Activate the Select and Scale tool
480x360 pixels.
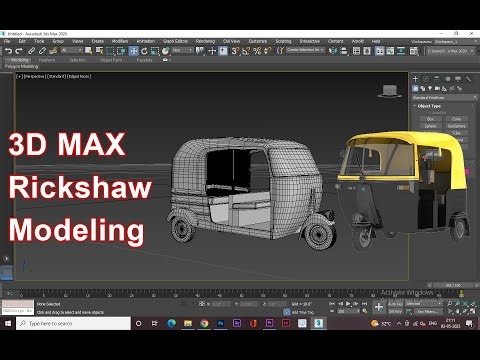(x=155, y=51)
